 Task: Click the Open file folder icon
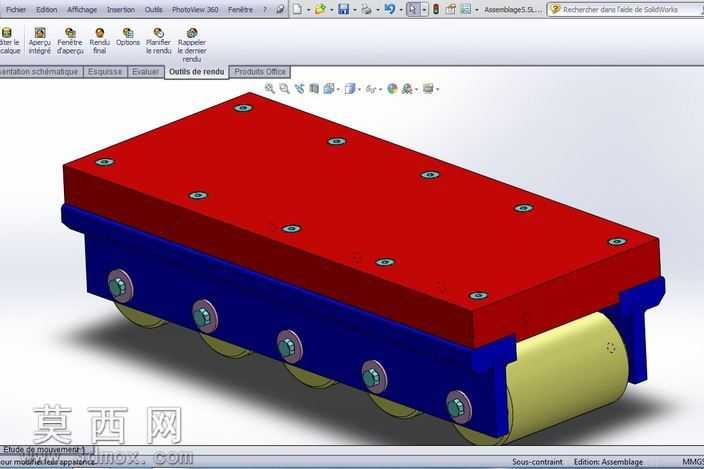[320, 9]
